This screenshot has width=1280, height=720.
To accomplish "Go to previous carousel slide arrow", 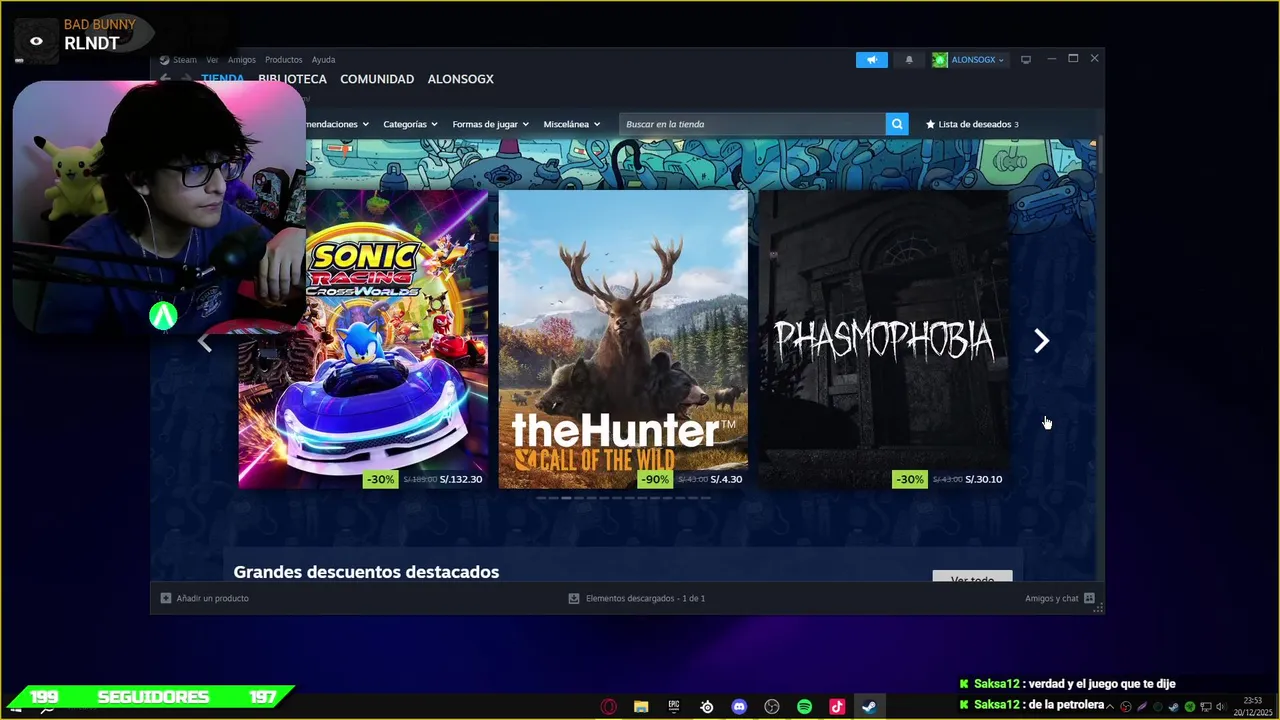I will [204, 342].
